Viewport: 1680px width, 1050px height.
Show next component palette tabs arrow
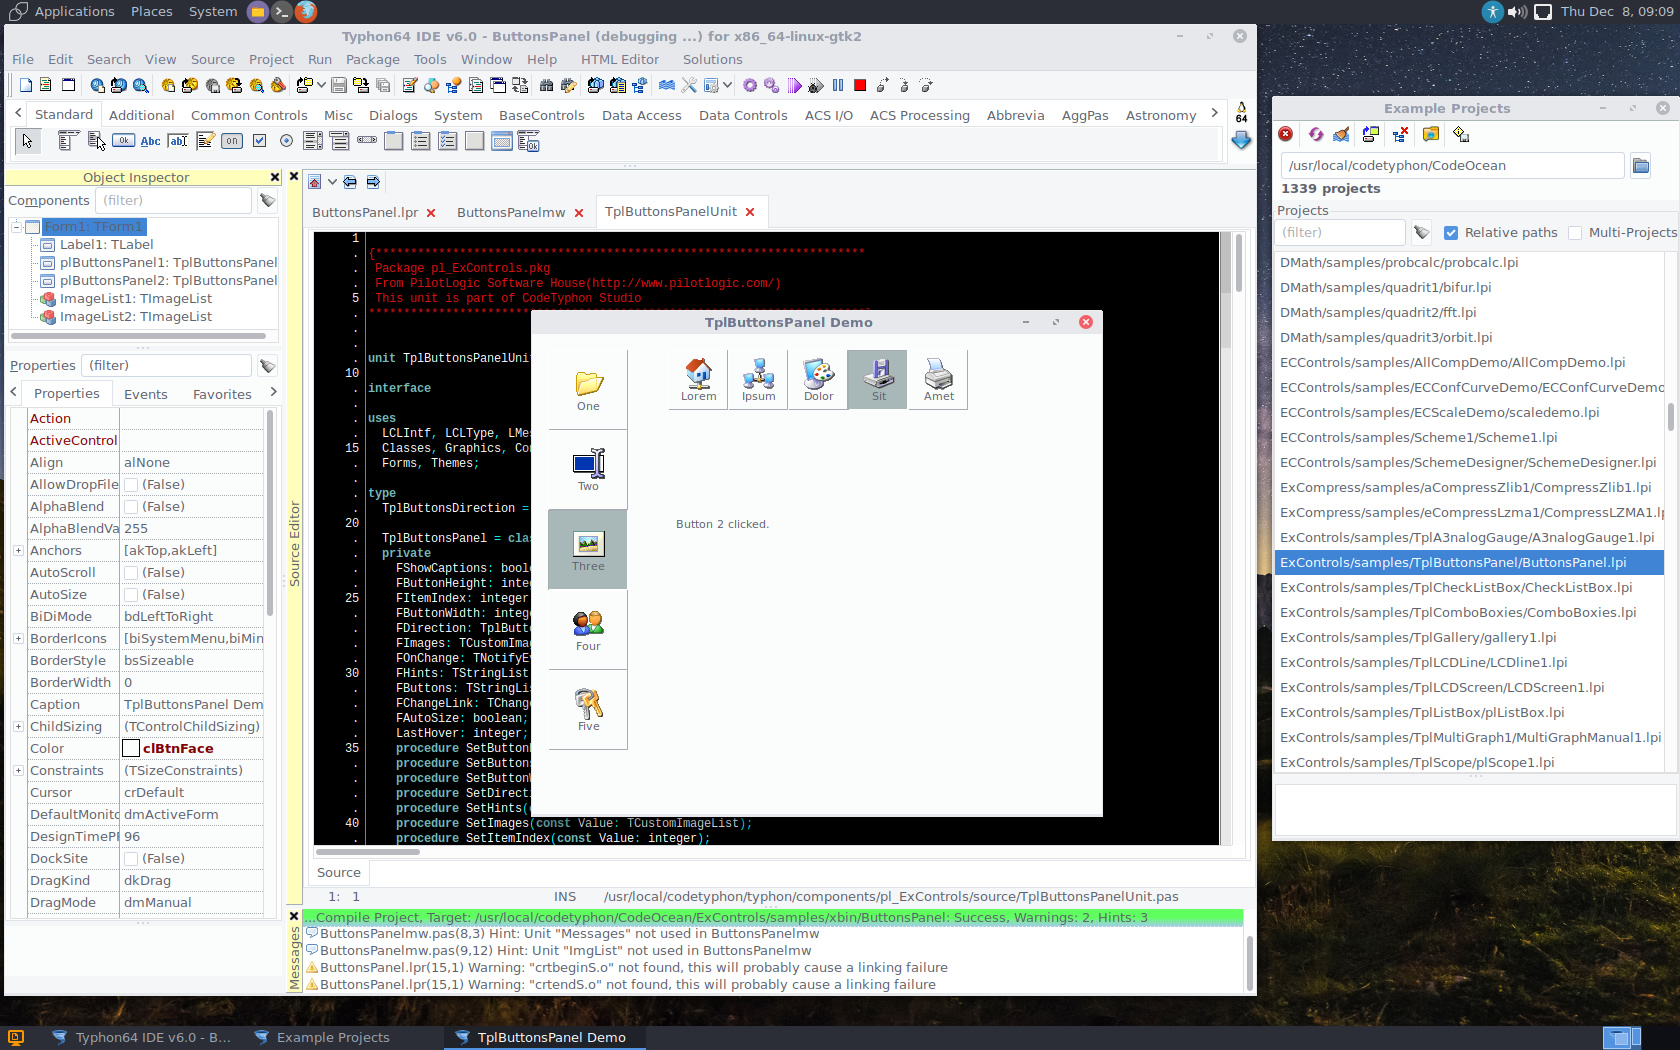1214,113
